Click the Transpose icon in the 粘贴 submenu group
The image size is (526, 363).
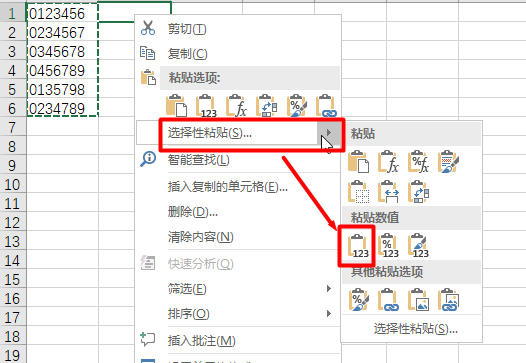pos(418,192)
